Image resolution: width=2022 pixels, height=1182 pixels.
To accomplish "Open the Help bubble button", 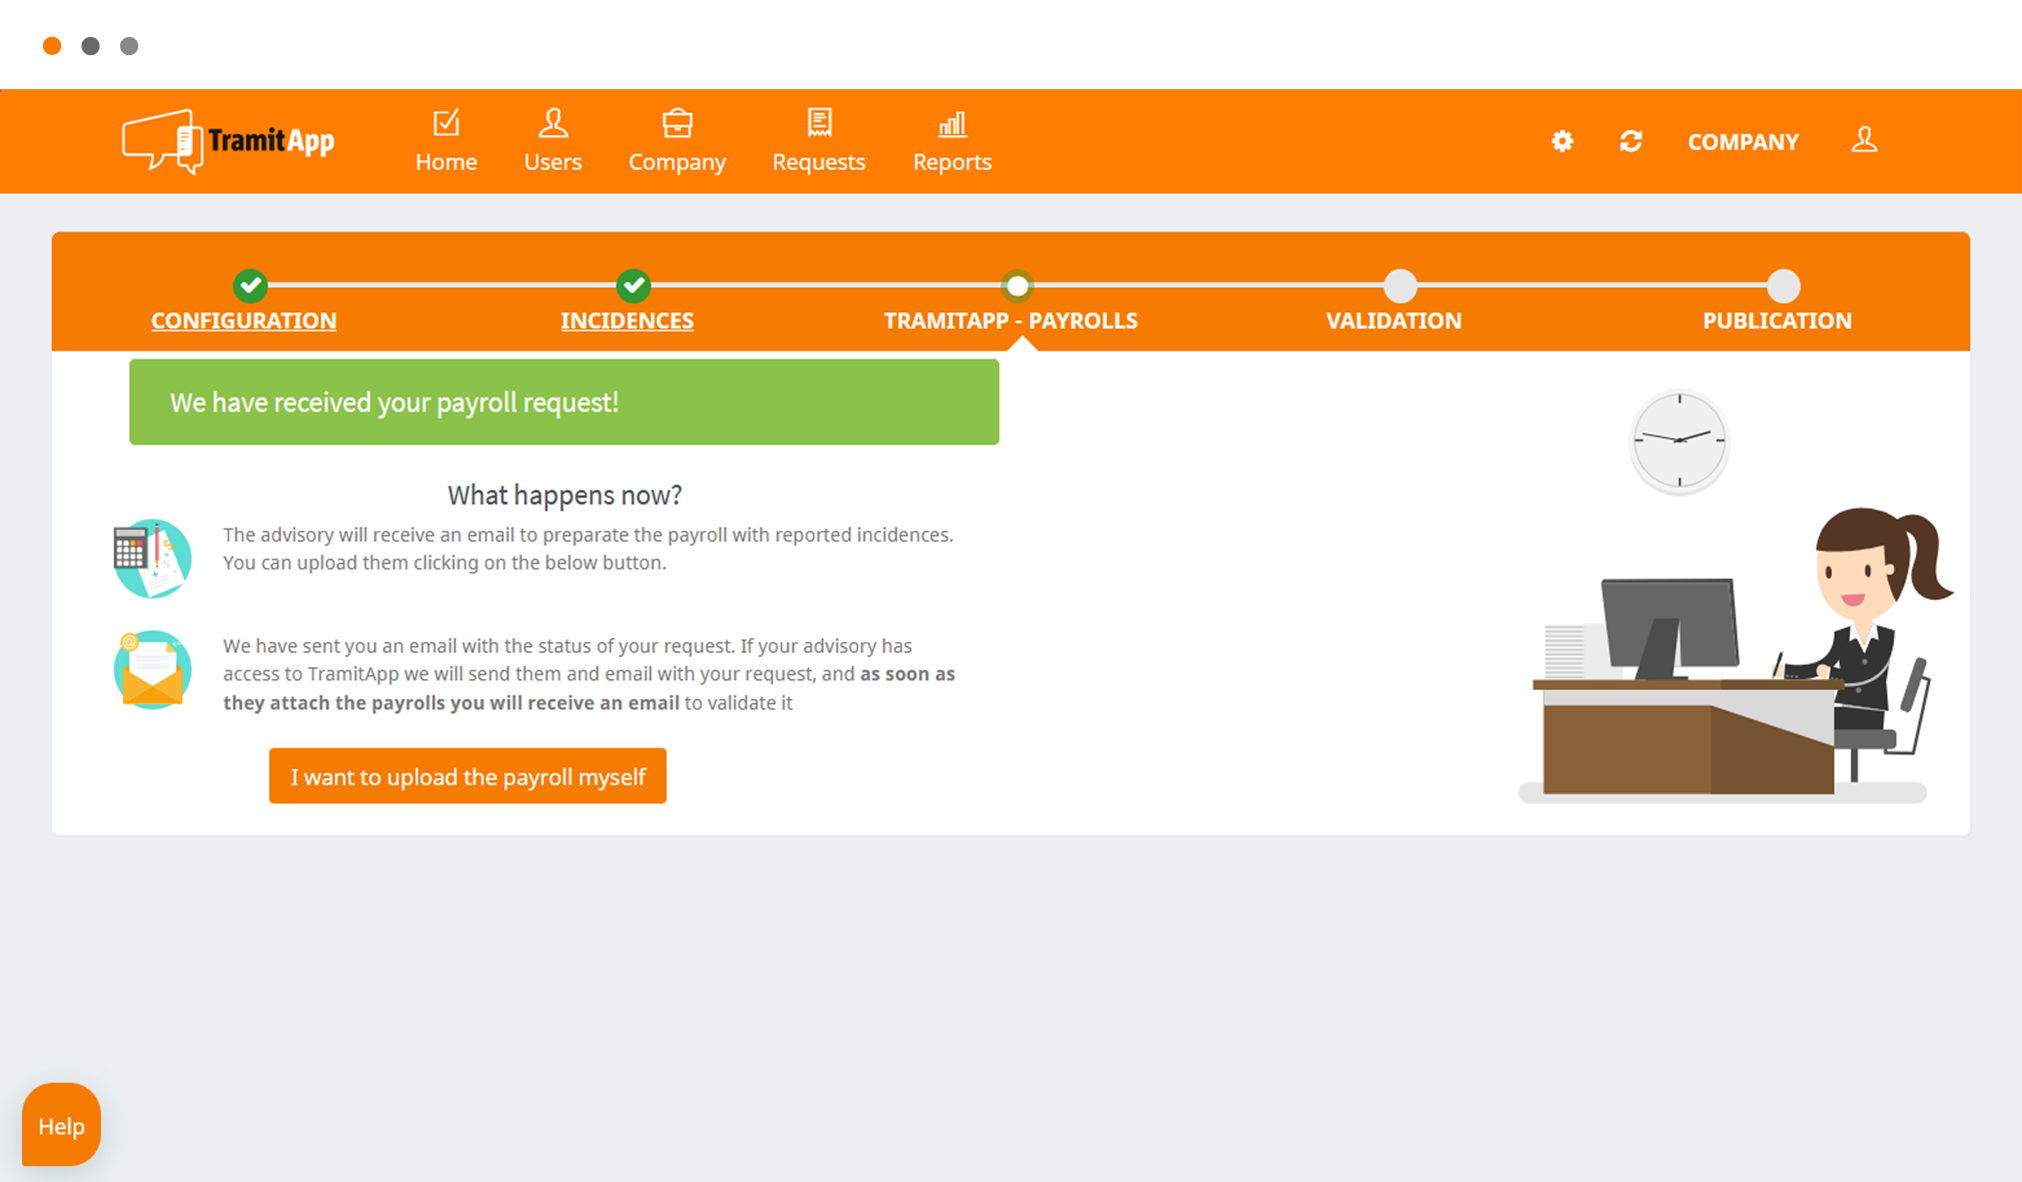I will [61, 1125].
